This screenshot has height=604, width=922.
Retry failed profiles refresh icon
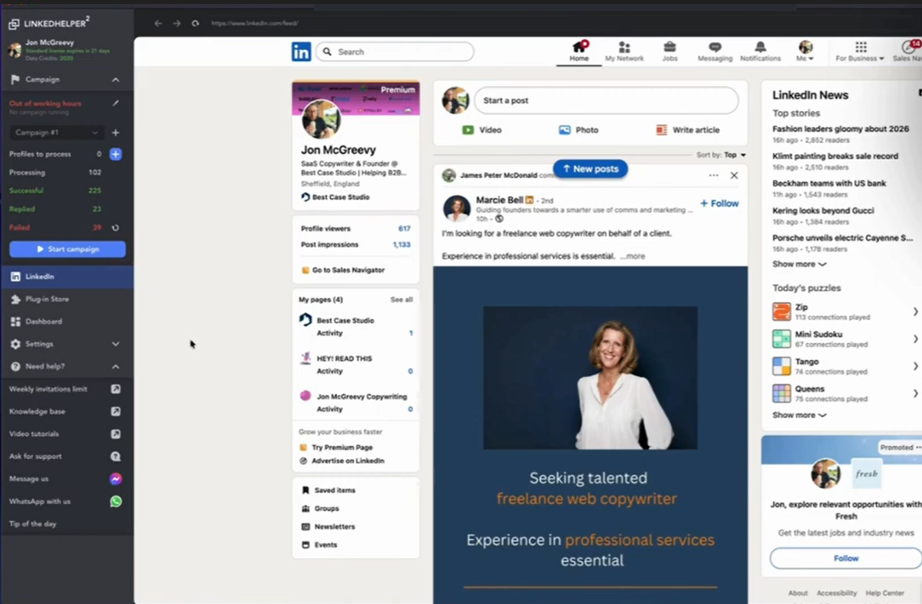pyautogui.click(x=116, y=228)
